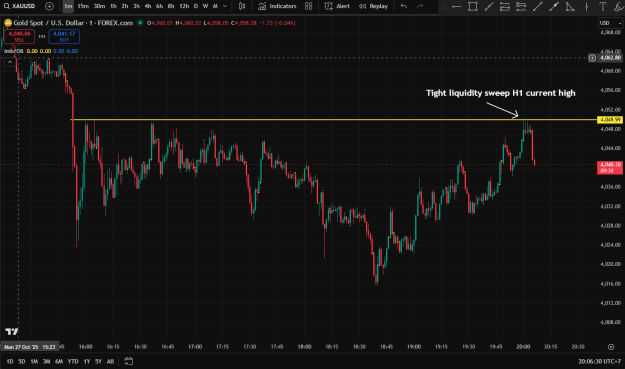Select the ray line tool
This screenshot has width=625, height=369.
tap(537, 6)
